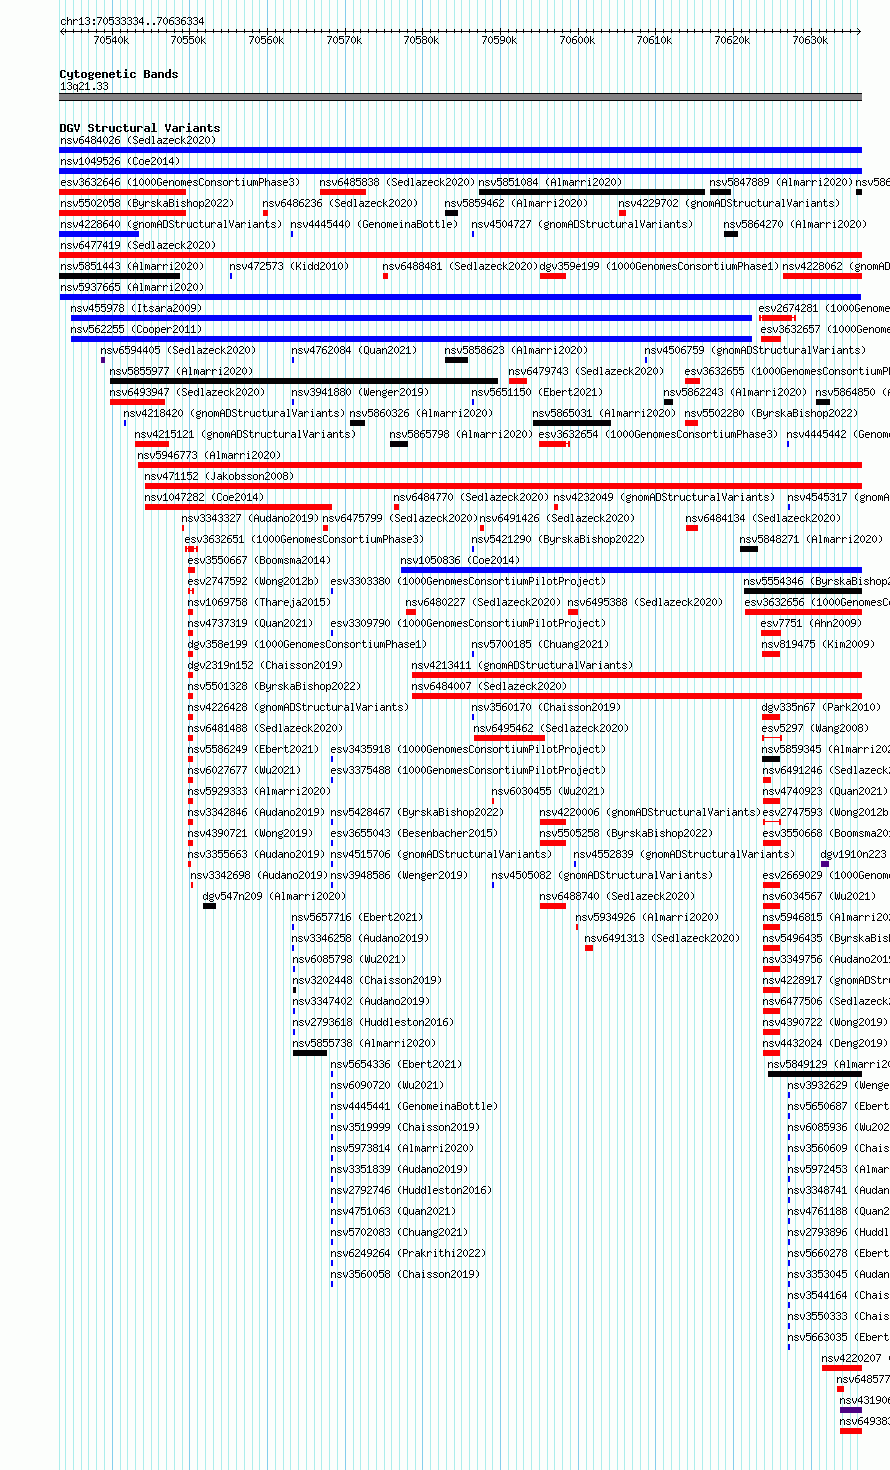Click esv3550667 (Boomsma2014) label
Screen dimensions: 890x1470
pos(259,560)
